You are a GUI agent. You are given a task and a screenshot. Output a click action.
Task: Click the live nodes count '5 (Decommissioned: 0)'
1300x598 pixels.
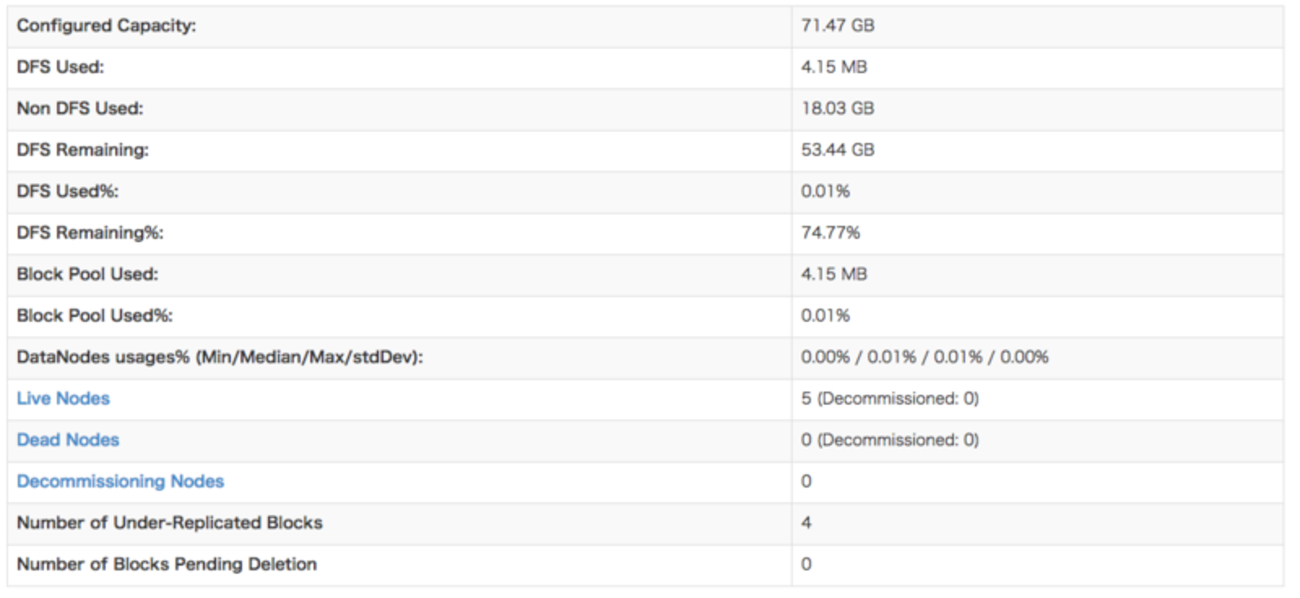[x=889, y=399]
